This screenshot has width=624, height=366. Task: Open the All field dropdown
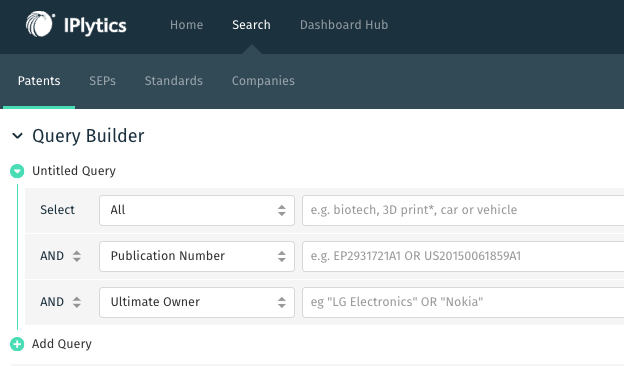197,210
